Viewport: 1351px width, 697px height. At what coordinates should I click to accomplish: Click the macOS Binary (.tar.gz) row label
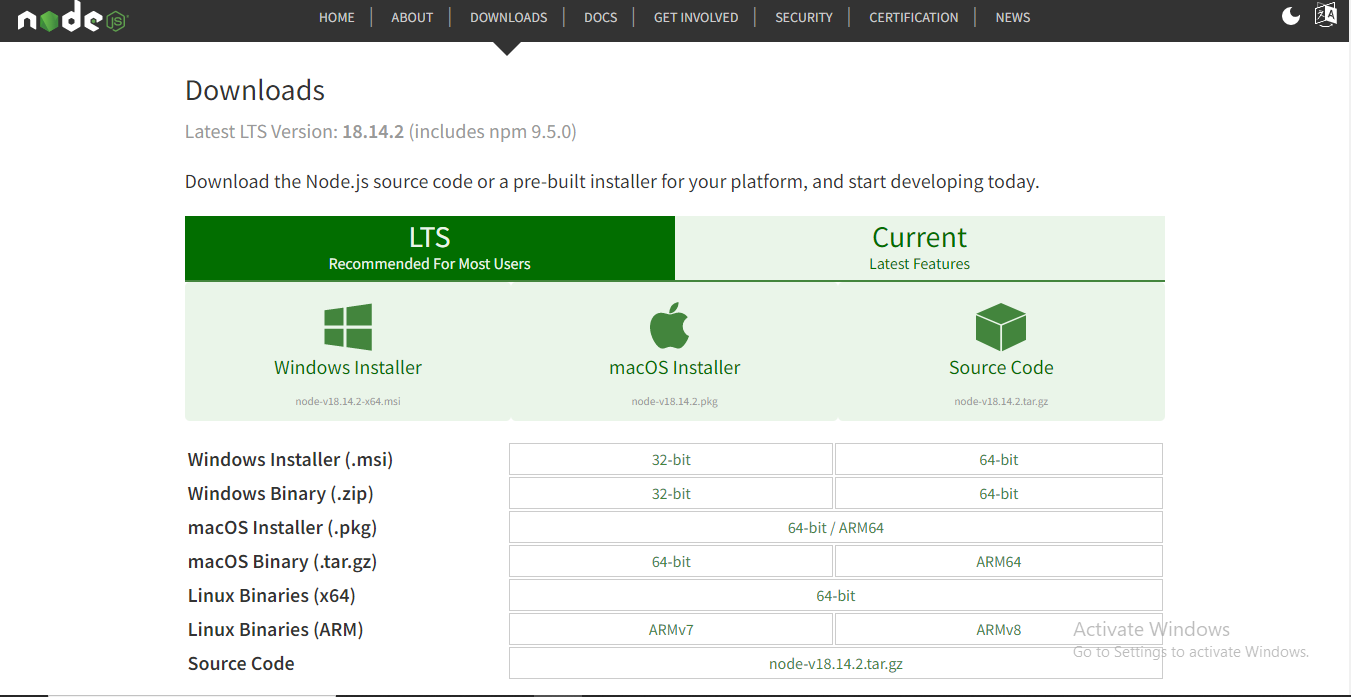click(x=282, y=562)
